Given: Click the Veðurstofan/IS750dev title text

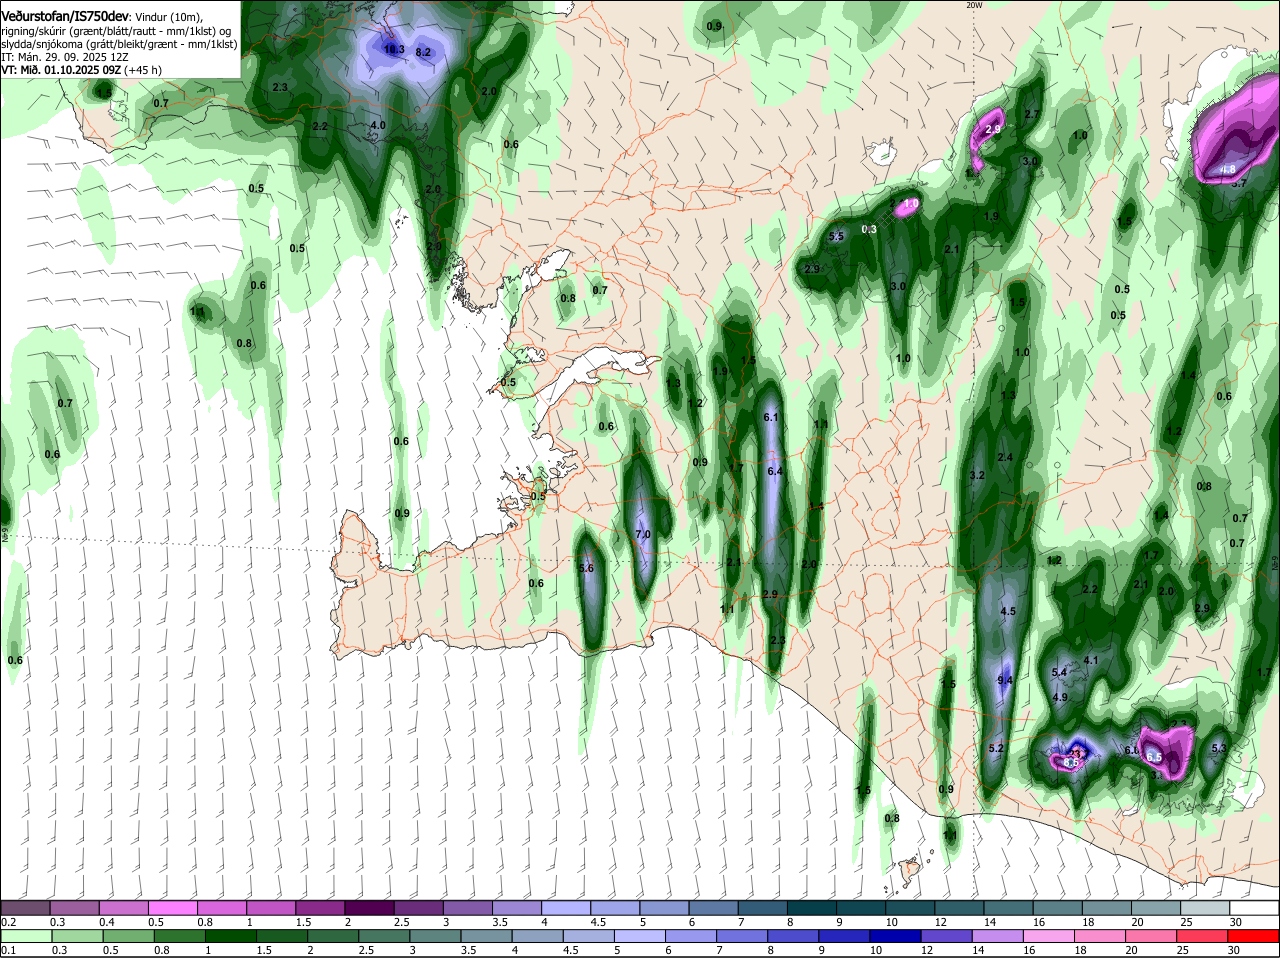Looking at the screenshot, I should coord(64,17).
